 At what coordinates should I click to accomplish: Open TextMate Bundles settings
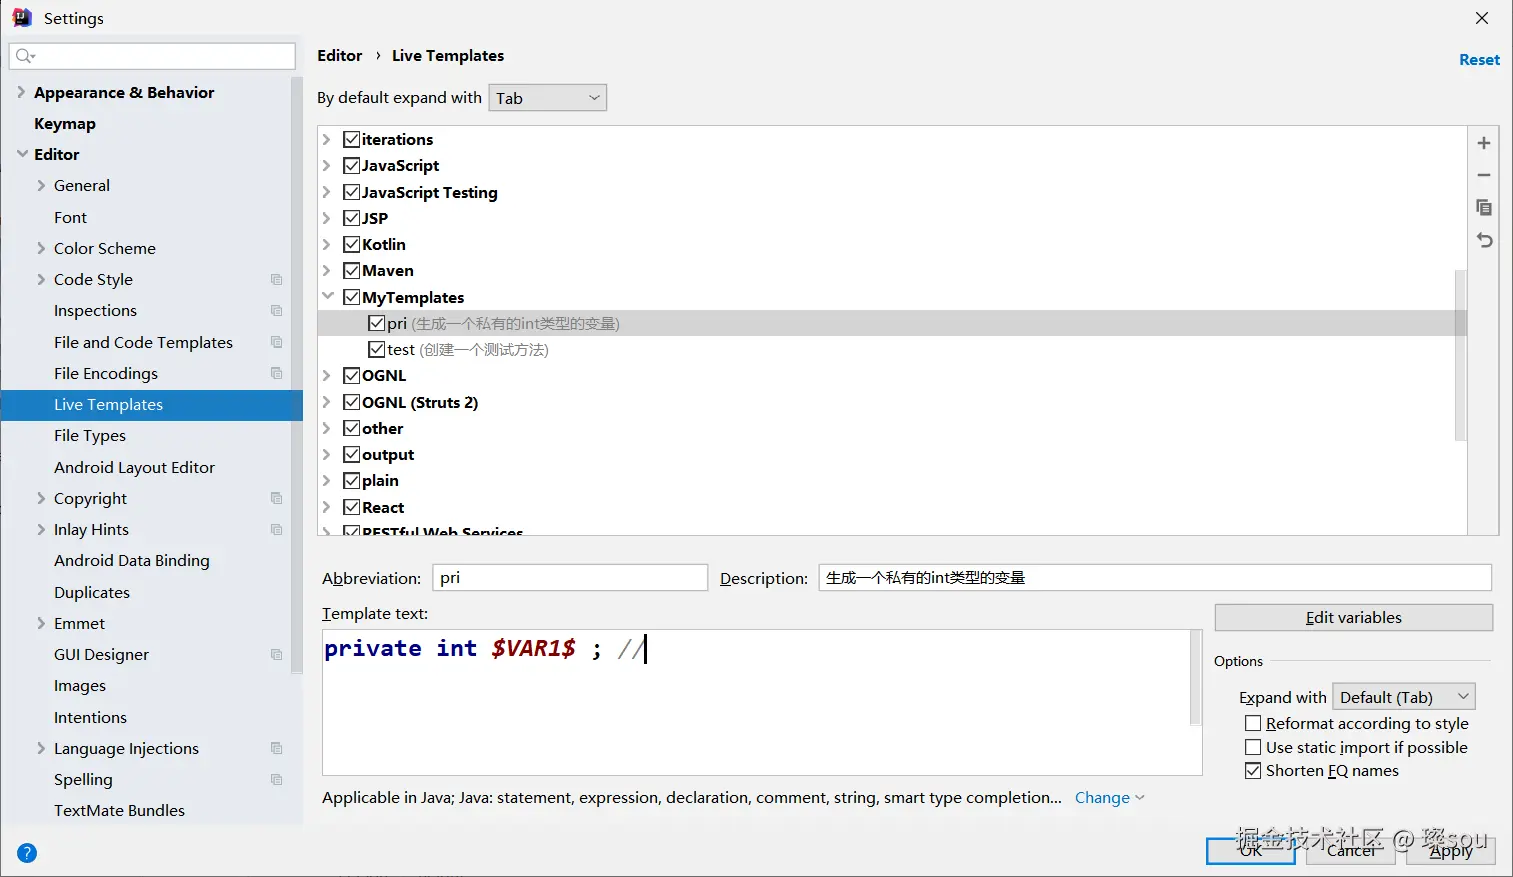point(119,810)
